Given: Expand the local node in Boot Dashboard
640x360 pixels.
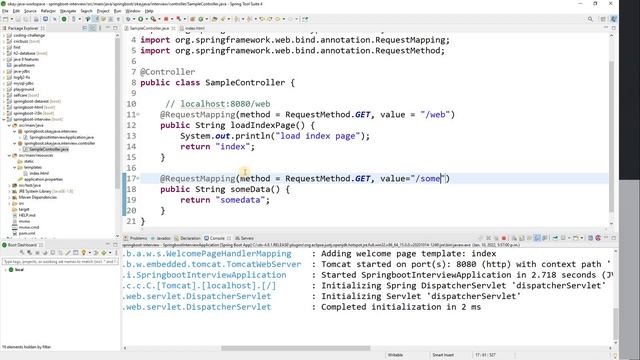Looking at the screenshot, I should (5, 270).
